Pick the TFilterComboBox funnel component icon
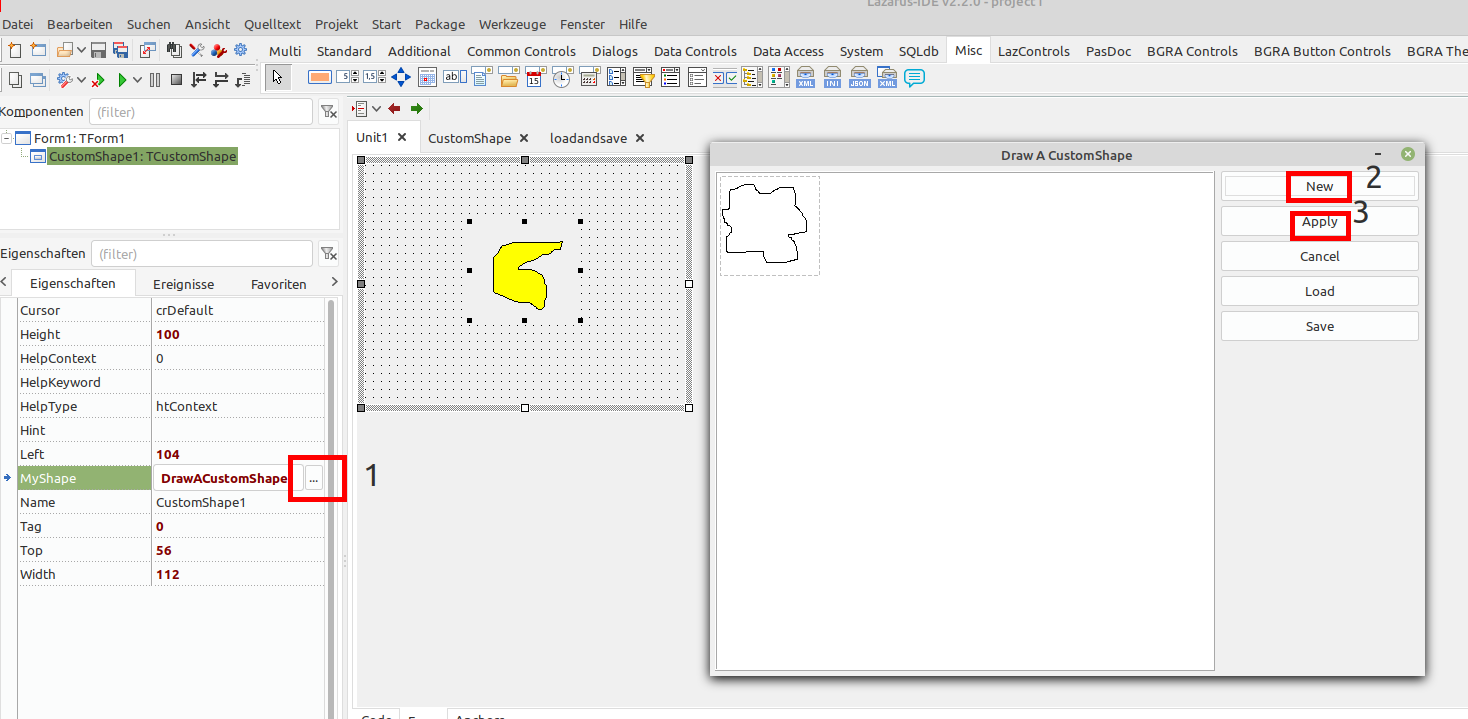The height and width of the screenshot is (719, 1468). [644, 77]
